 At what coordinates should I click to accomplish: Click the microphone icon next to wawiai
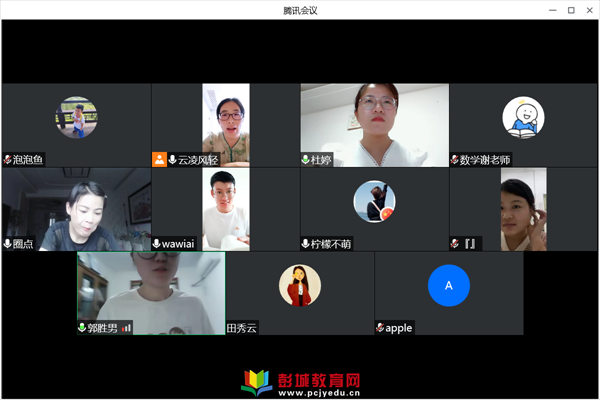point(157,243)
